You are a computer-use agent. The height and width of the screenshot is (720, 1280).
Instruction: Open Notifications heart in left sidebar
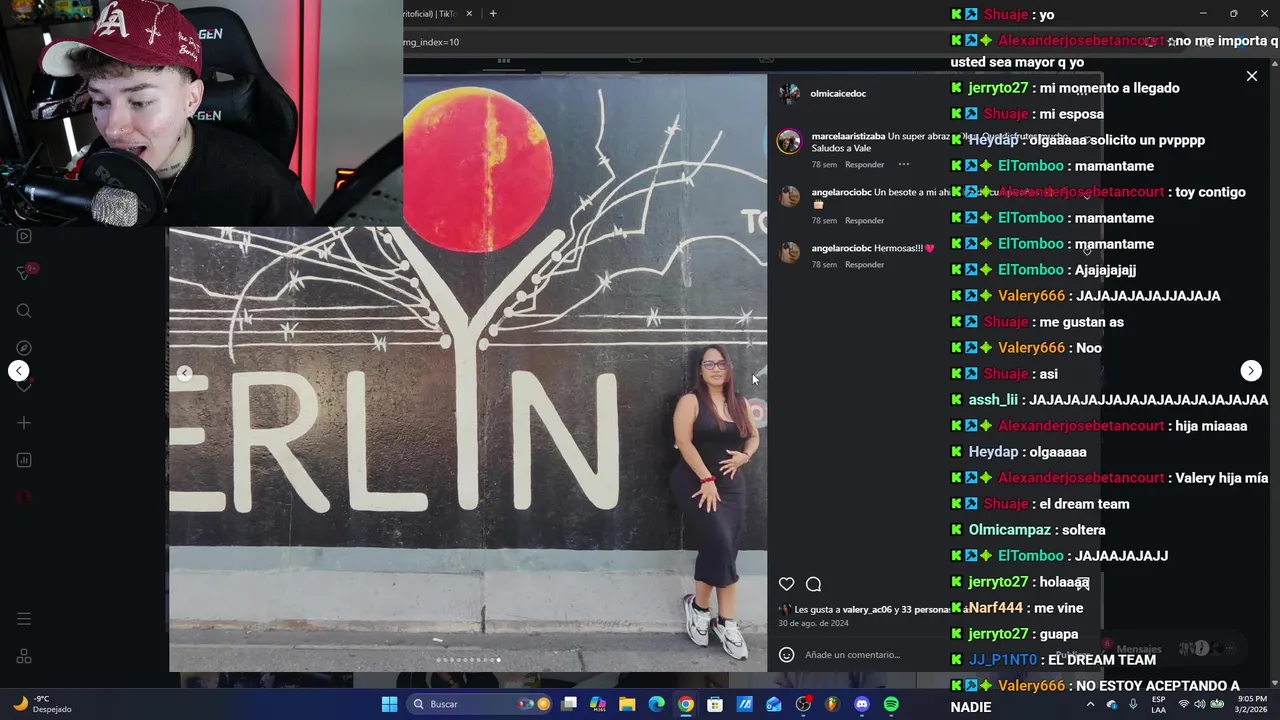[24, 386]
